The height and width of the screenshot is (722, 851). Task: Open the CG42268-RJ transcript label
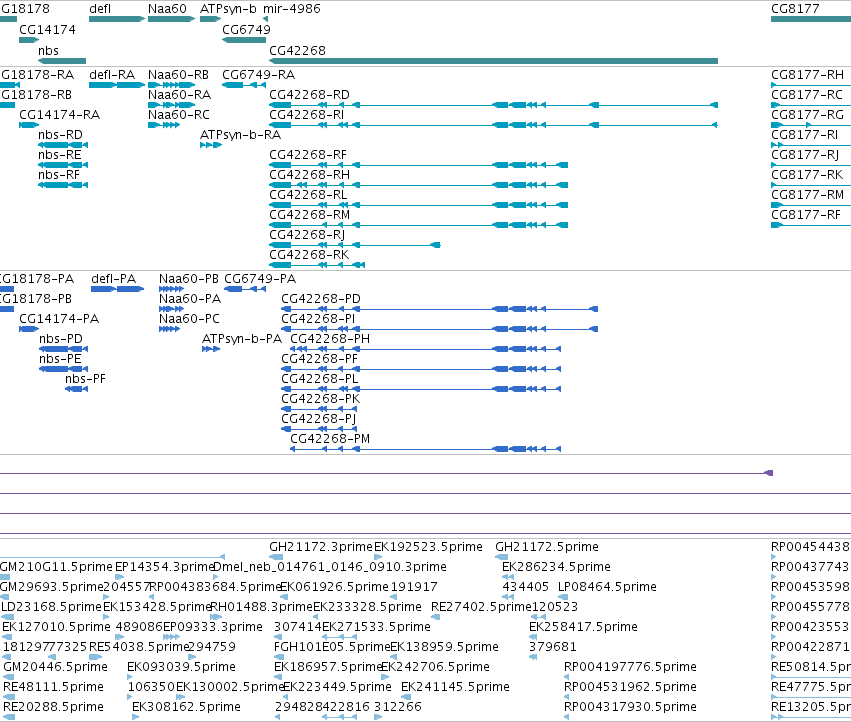tap(307, 235)
